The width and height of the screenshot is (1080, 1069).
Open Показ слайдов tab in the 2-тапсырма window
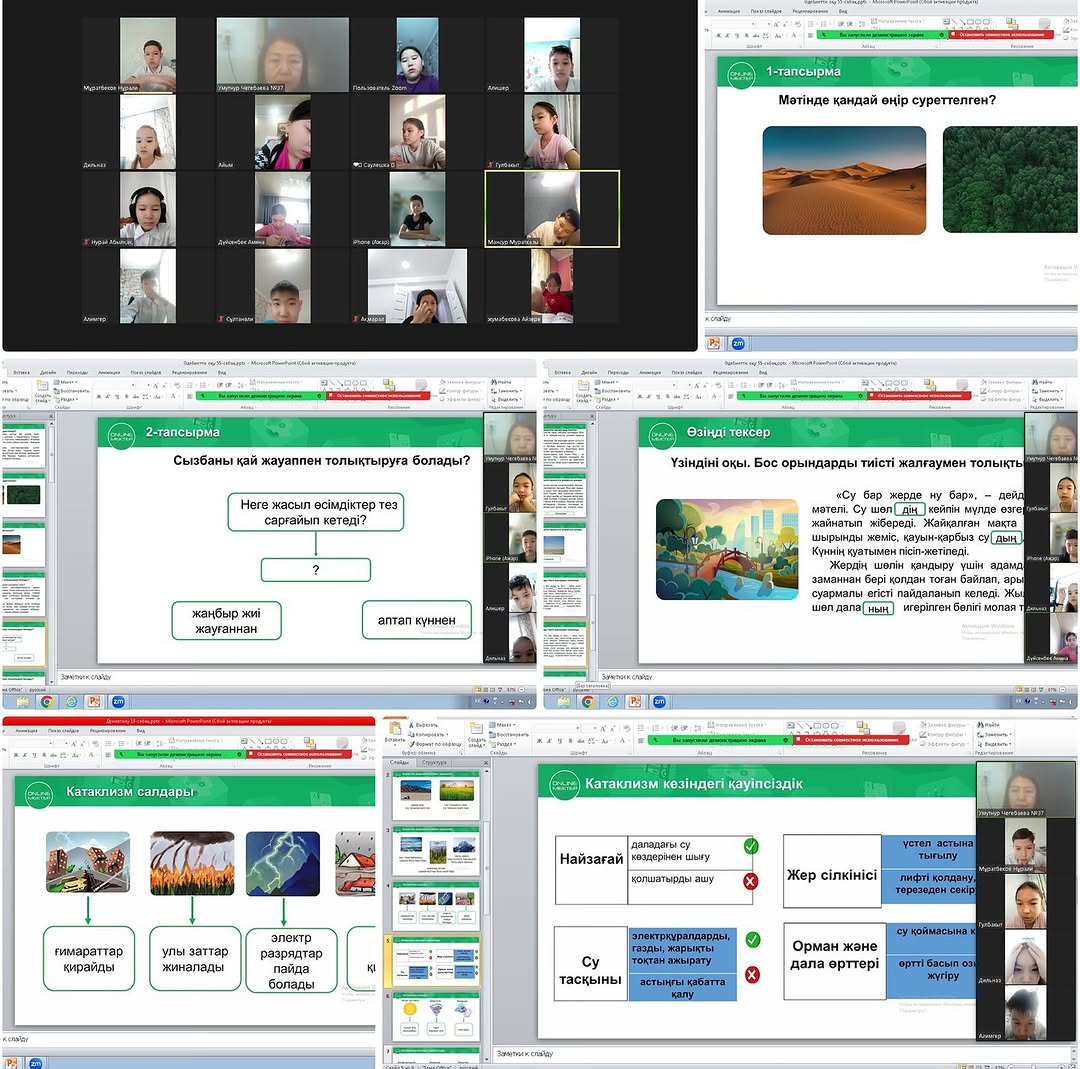click(x=145, y=372)
